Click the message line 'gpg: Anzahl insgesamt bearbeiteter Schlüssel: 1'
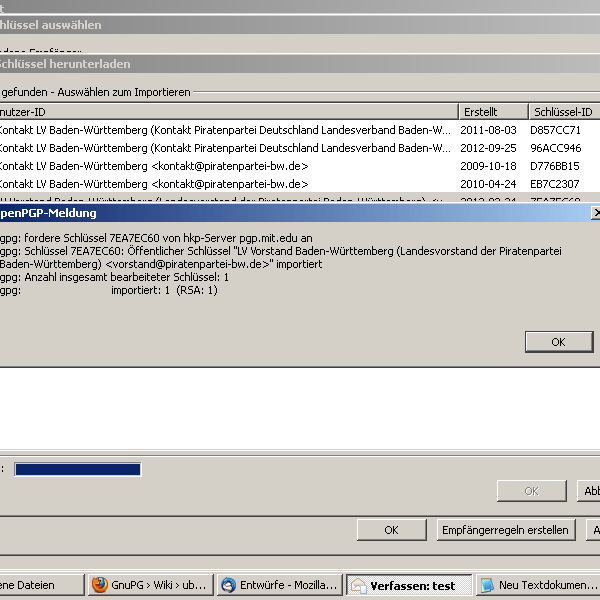The width and height of the screenshot is (600, 600). tap(114, 277)
